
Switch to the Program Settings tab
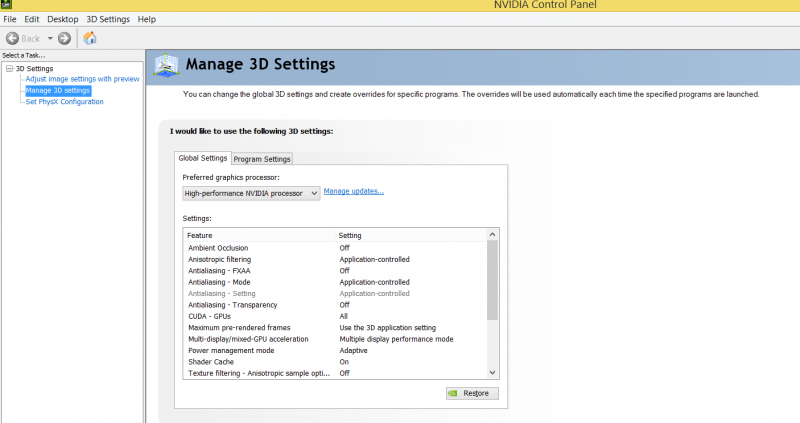(x=262, y=159)
